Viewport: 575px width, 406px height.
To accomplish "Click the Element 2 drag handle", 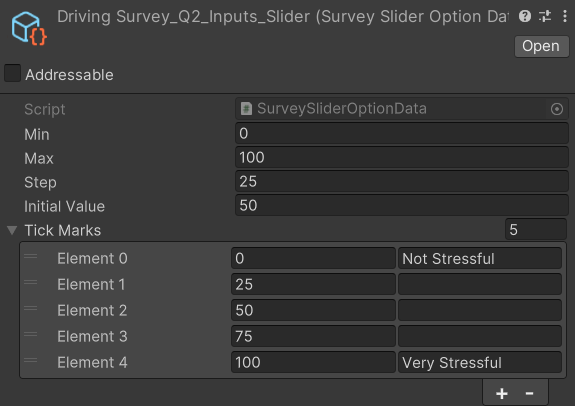I will click(x=30, y=309).
